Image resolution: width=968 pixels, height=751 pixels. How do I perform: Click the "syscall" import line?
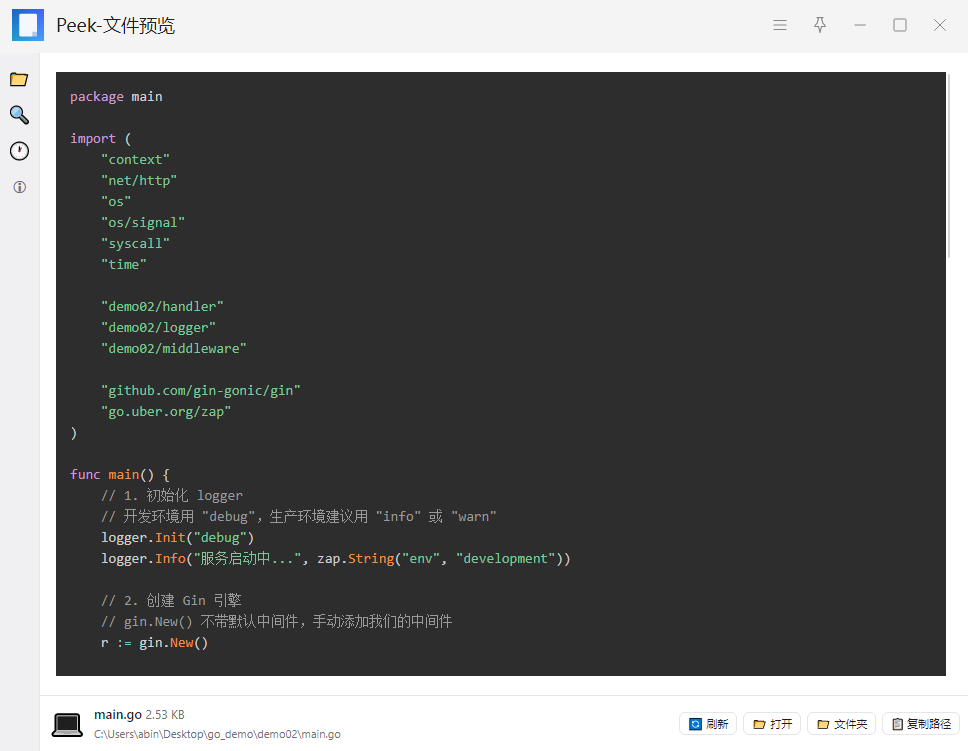pos(135,243)
